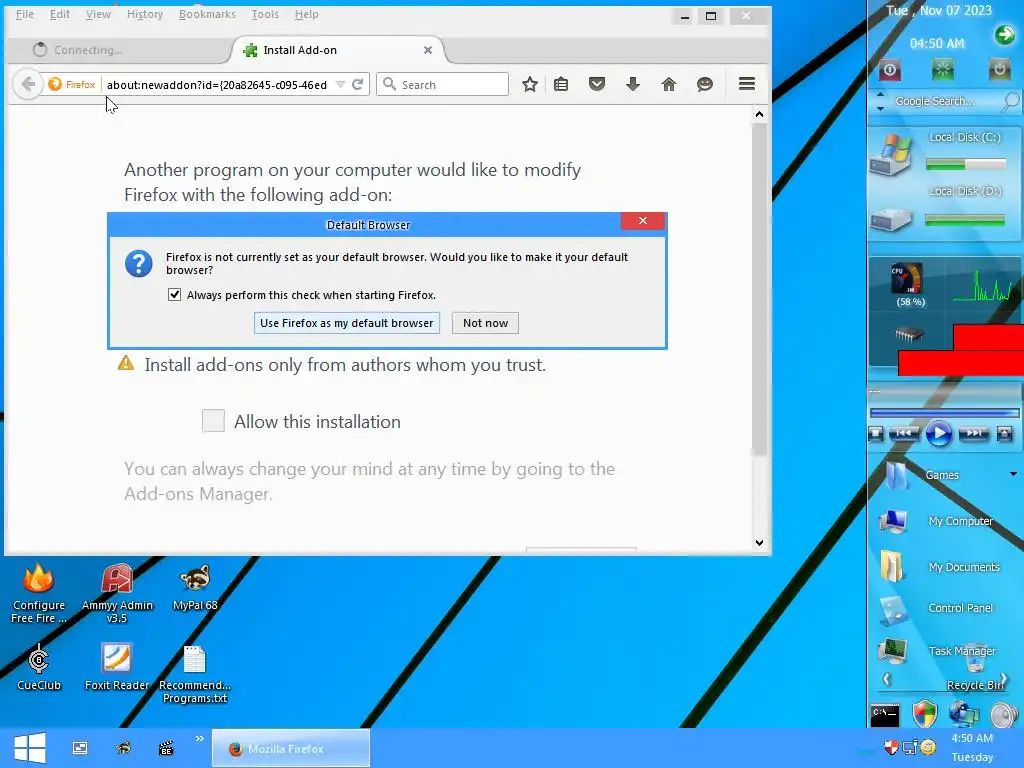The image size is (1024, 768).
Task: Open network connections globe sidebar icon
Action: tap(964, 714)
